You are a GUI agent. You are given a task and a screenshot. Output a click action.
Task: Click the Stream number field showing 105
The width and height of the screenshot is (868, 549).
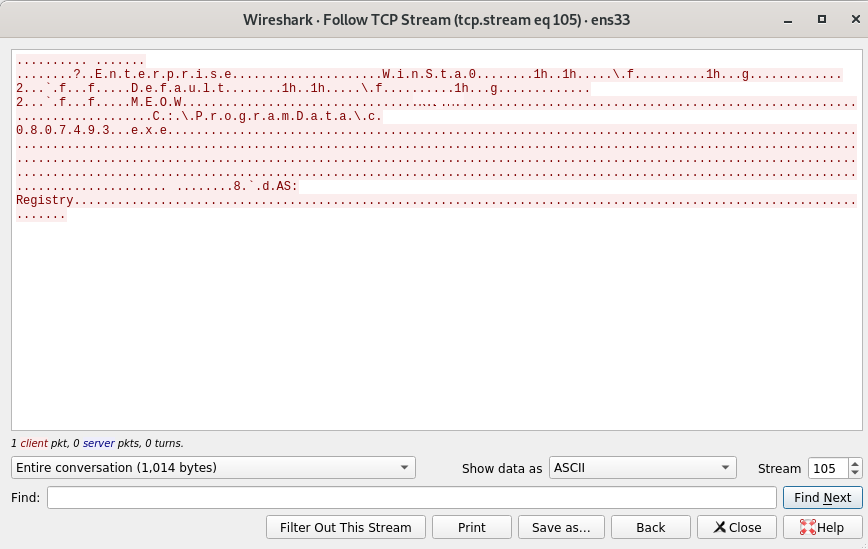point(828,468)
